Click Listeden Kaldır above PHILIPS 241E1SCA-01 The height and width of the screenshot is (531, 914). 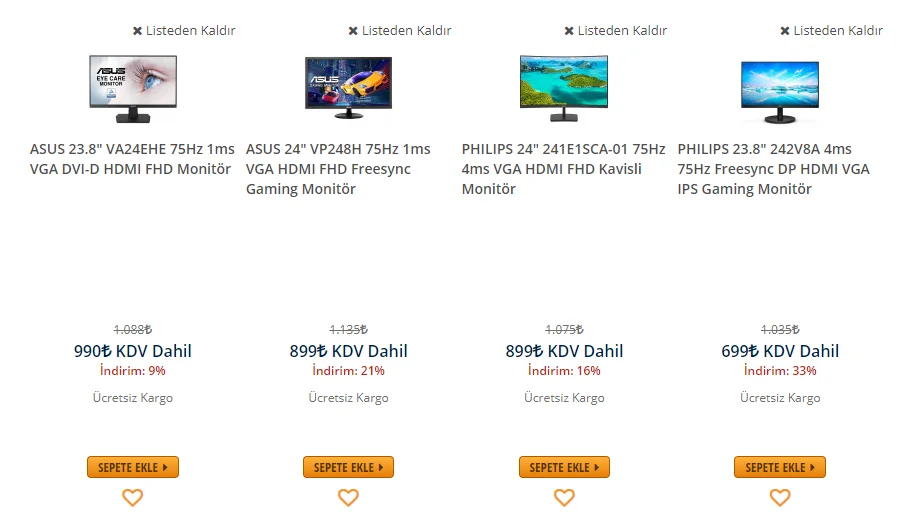coord(616,30)
